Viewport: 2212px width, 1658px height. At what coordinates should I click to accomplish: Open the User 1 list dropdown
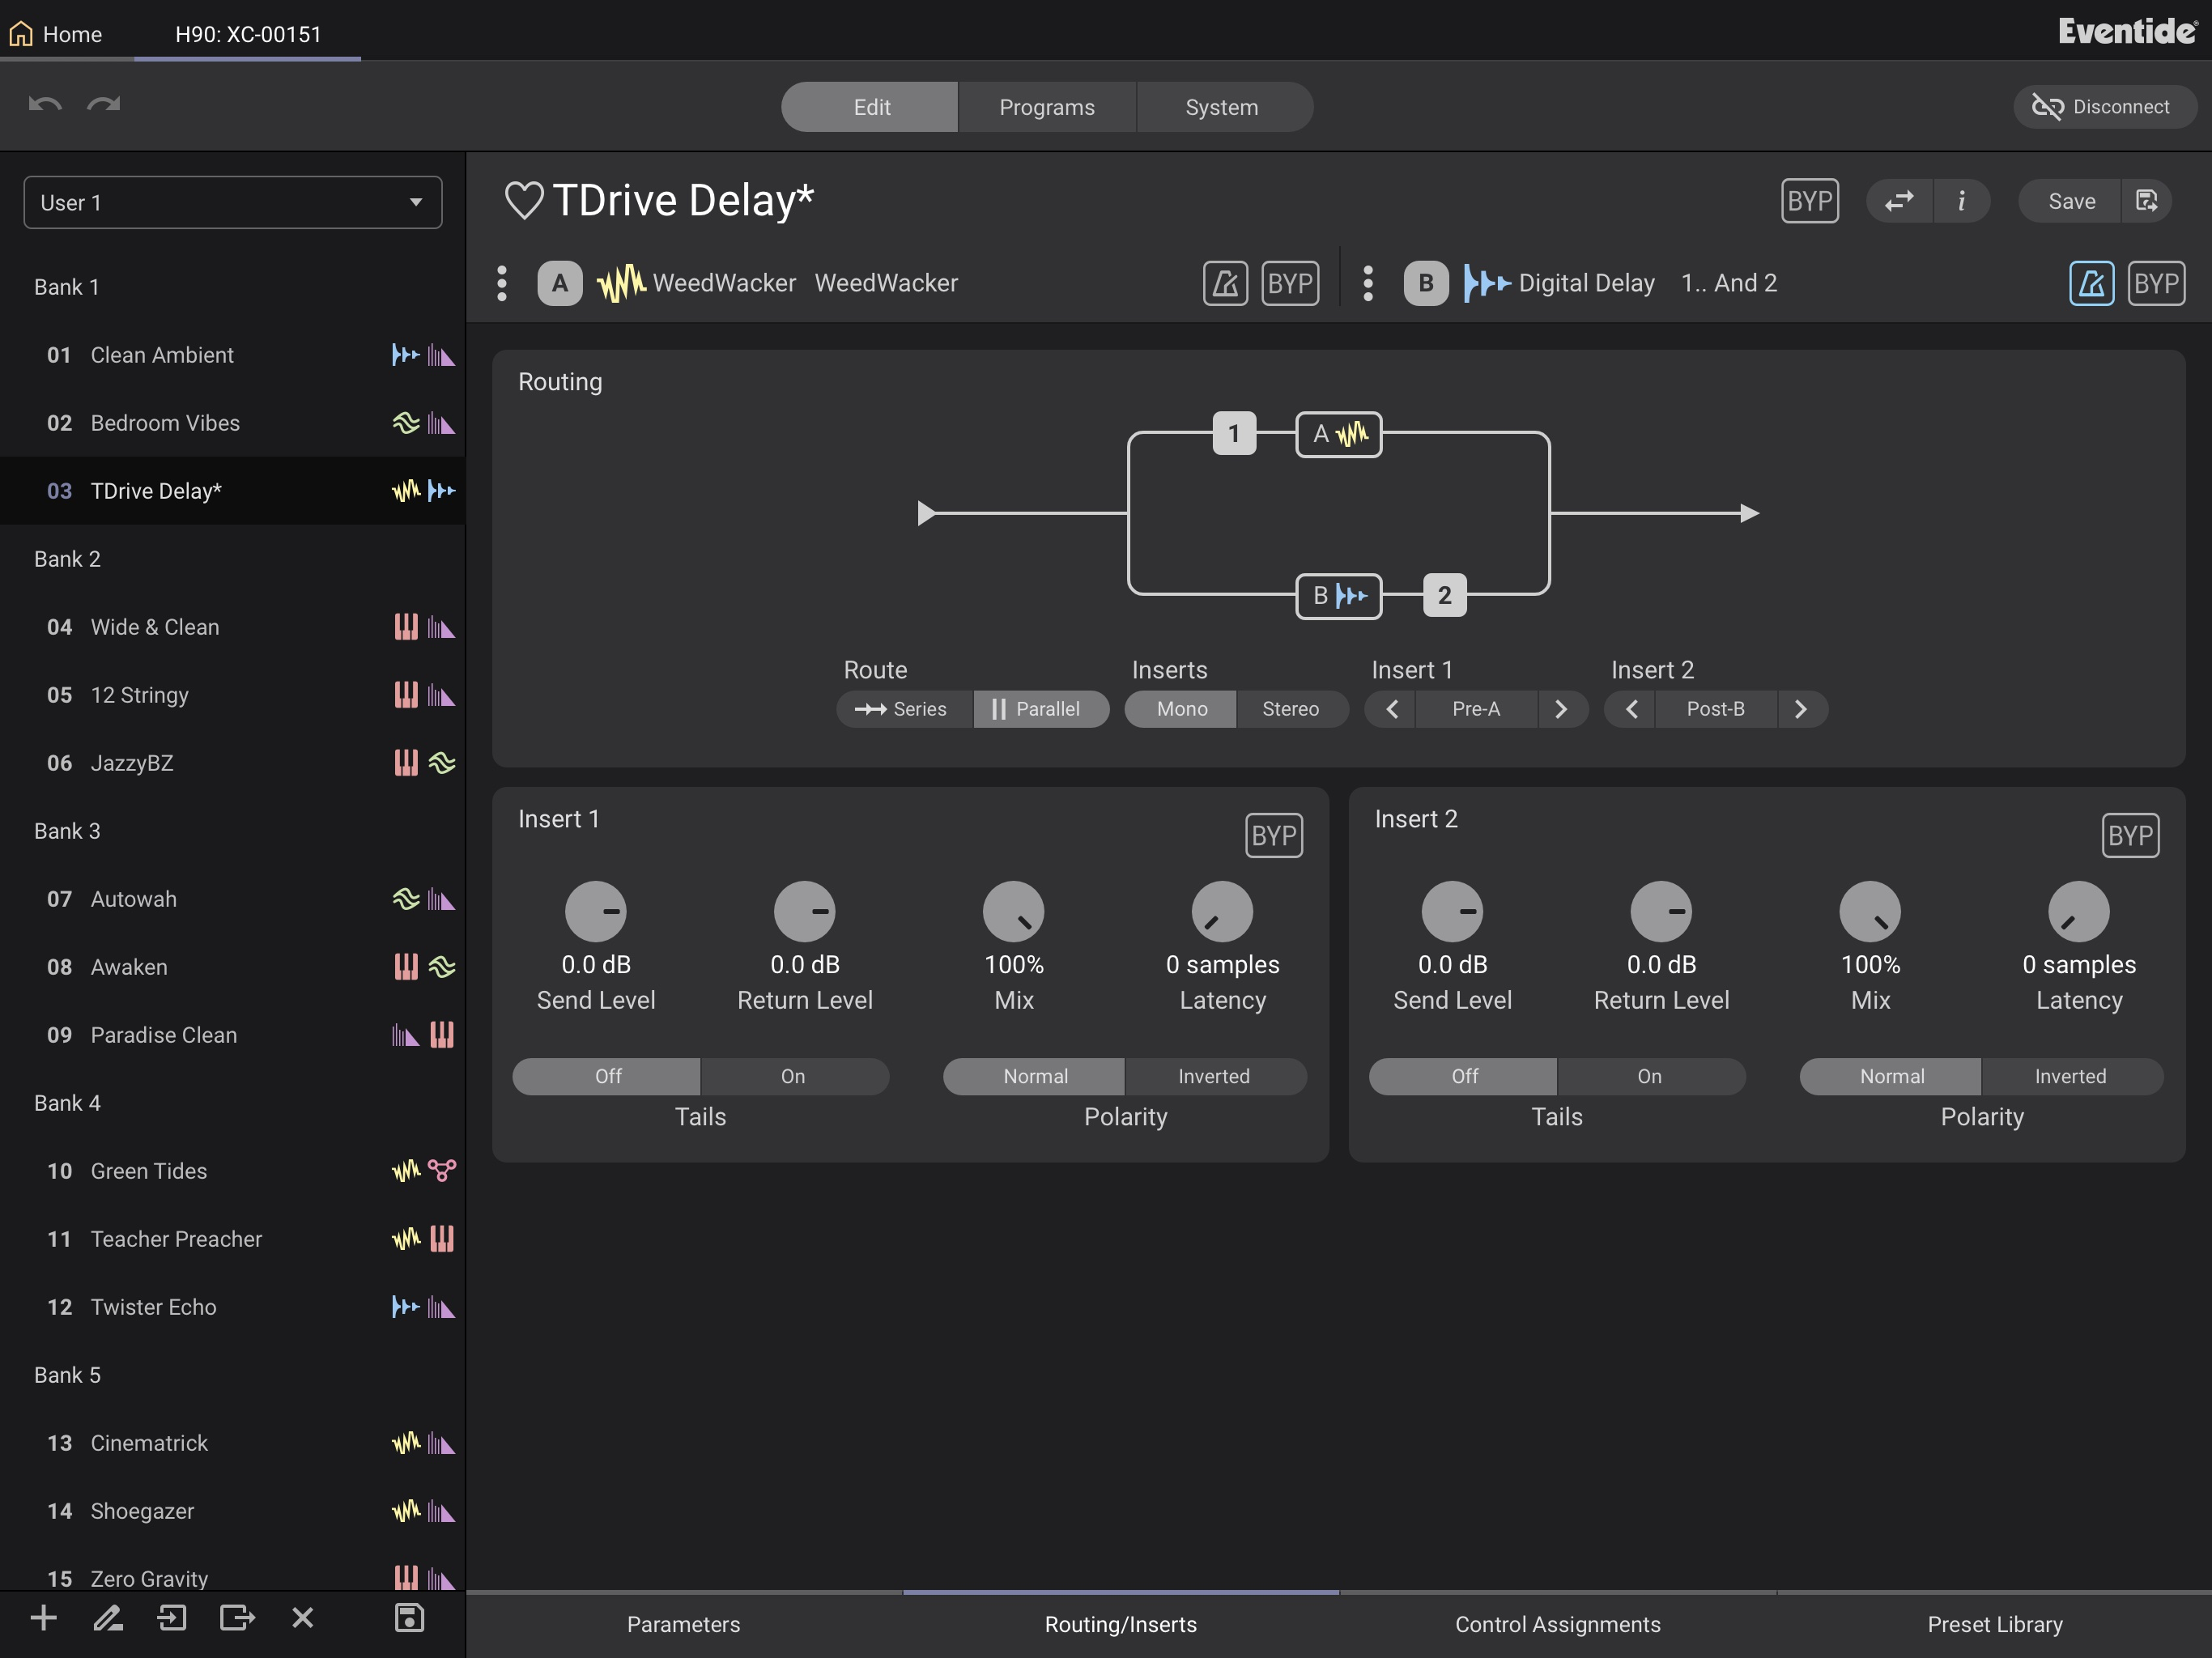[x=233, y=203]
